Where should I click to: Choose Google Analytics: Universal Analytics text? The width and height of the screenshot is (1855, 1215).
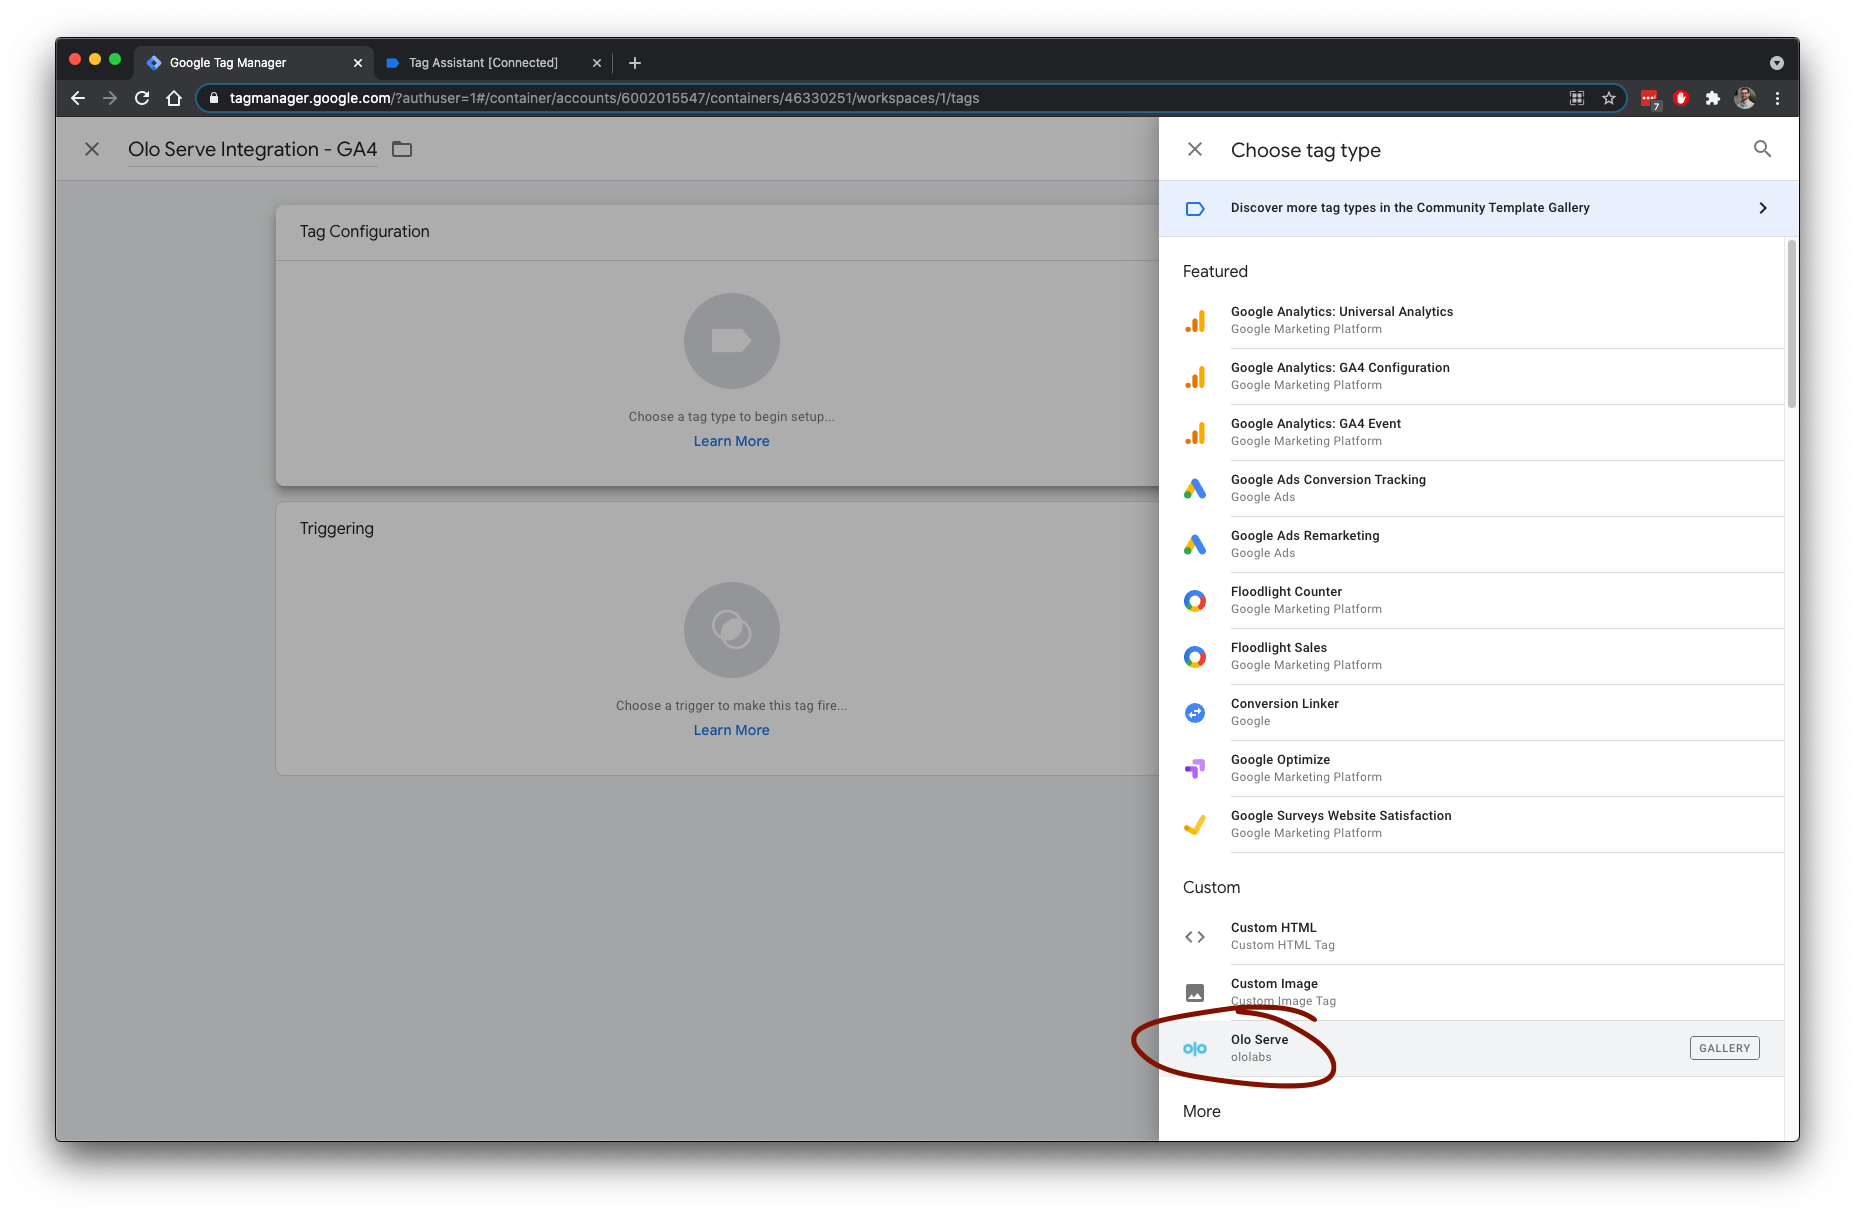pos(1342,312)
